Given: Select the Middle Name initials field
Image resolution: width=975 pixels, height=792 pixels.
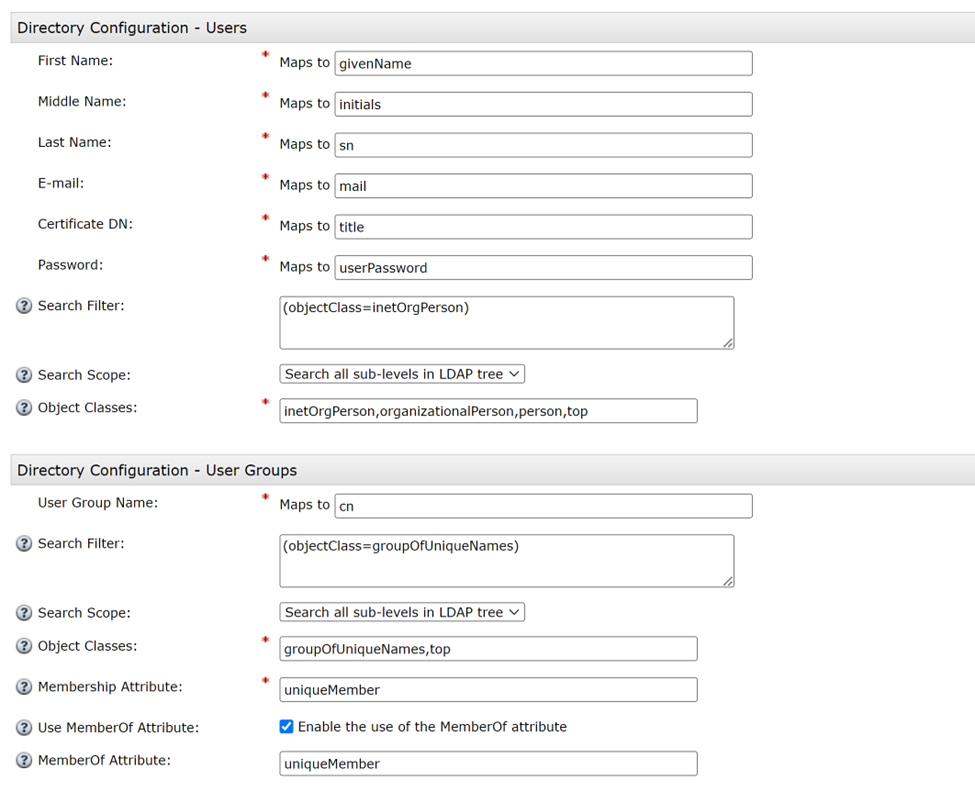Looking at the screenshot, I should pos(543,104).
